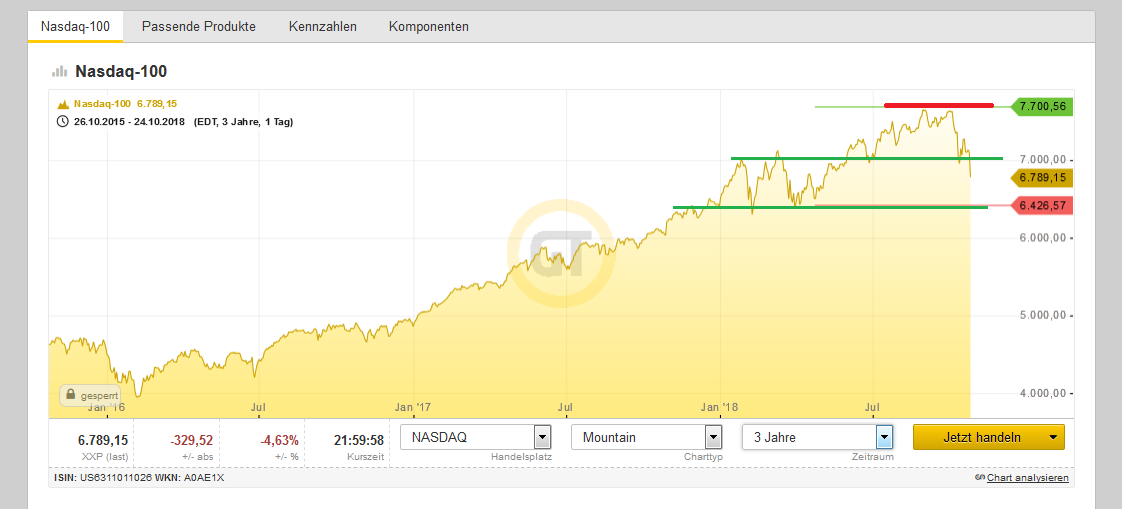Open the NASDAQ Handelsplatz dropdown
The height and width of the screenshot is (509, 1122).
(x=476, y=437)
